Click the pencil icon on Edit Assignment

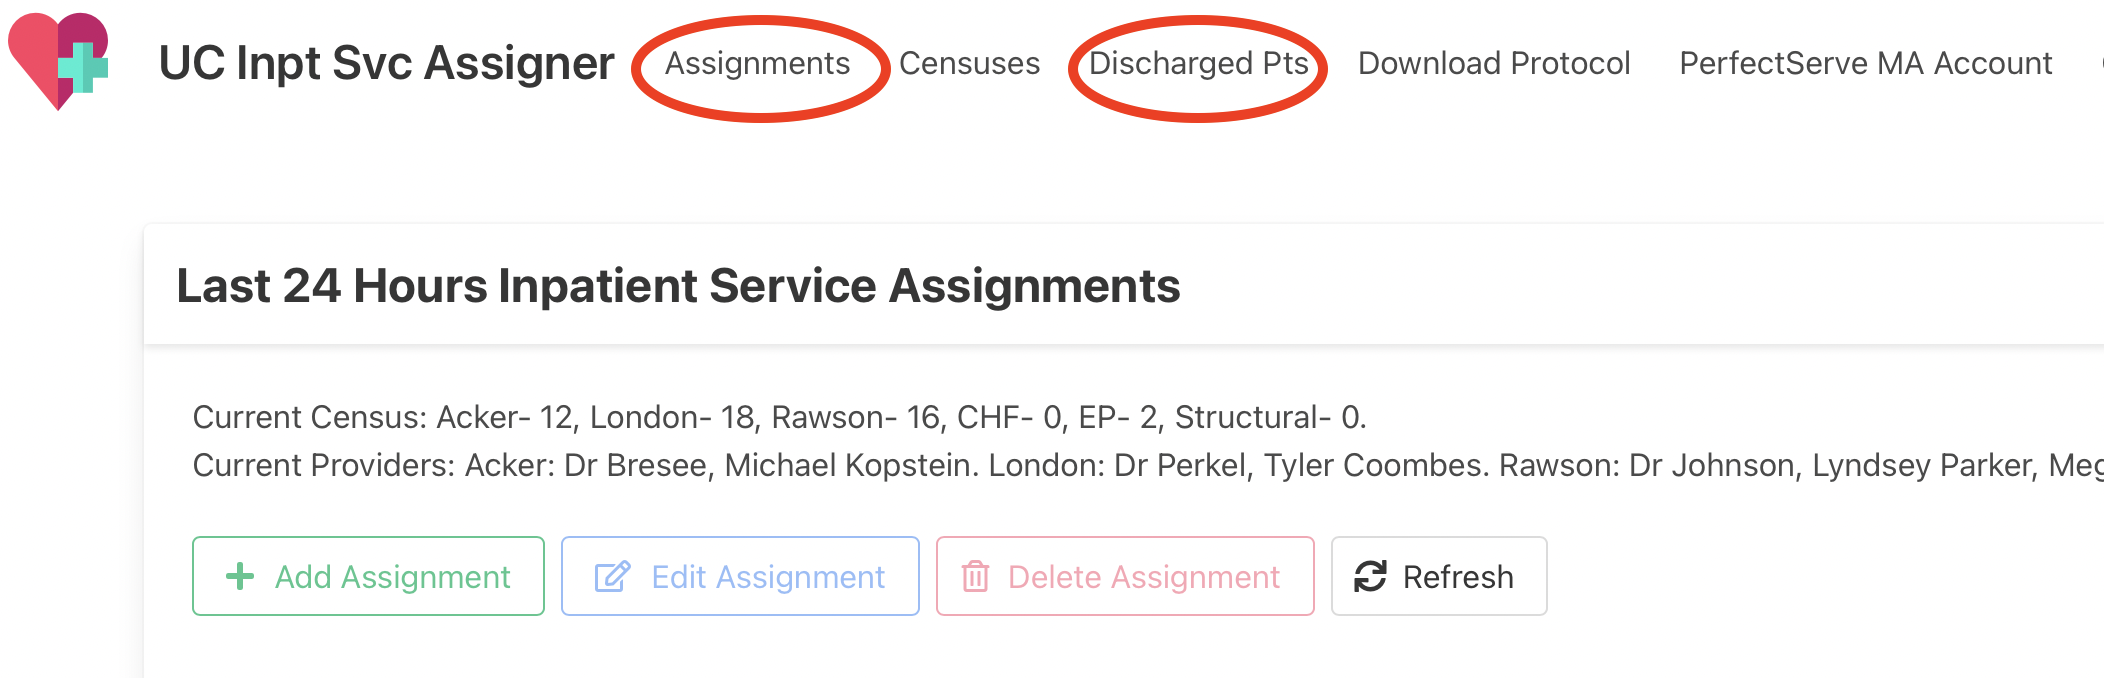coord(612,576)
